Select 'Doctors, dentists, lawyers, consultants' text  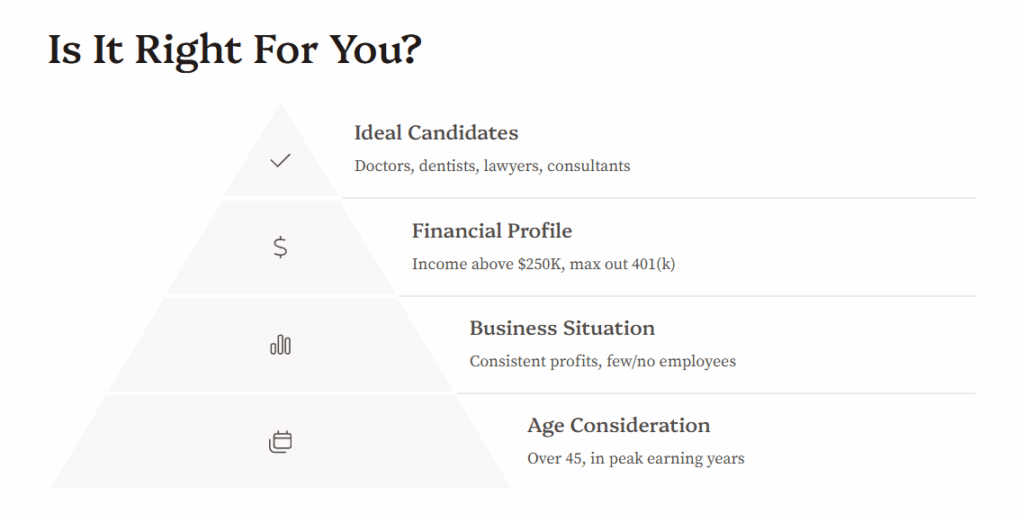click(x=492, y=166)
